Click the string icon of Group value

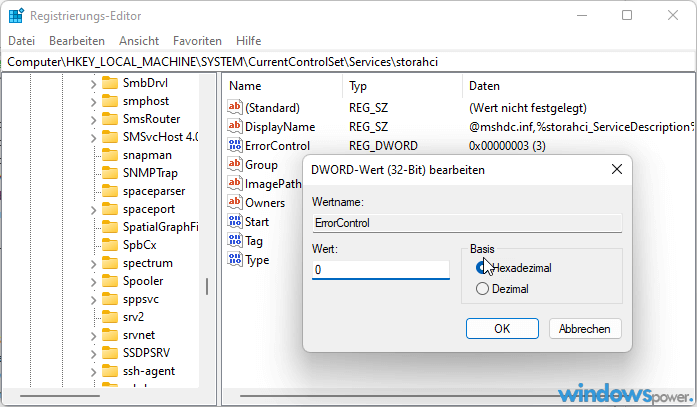tap(235, 164)
